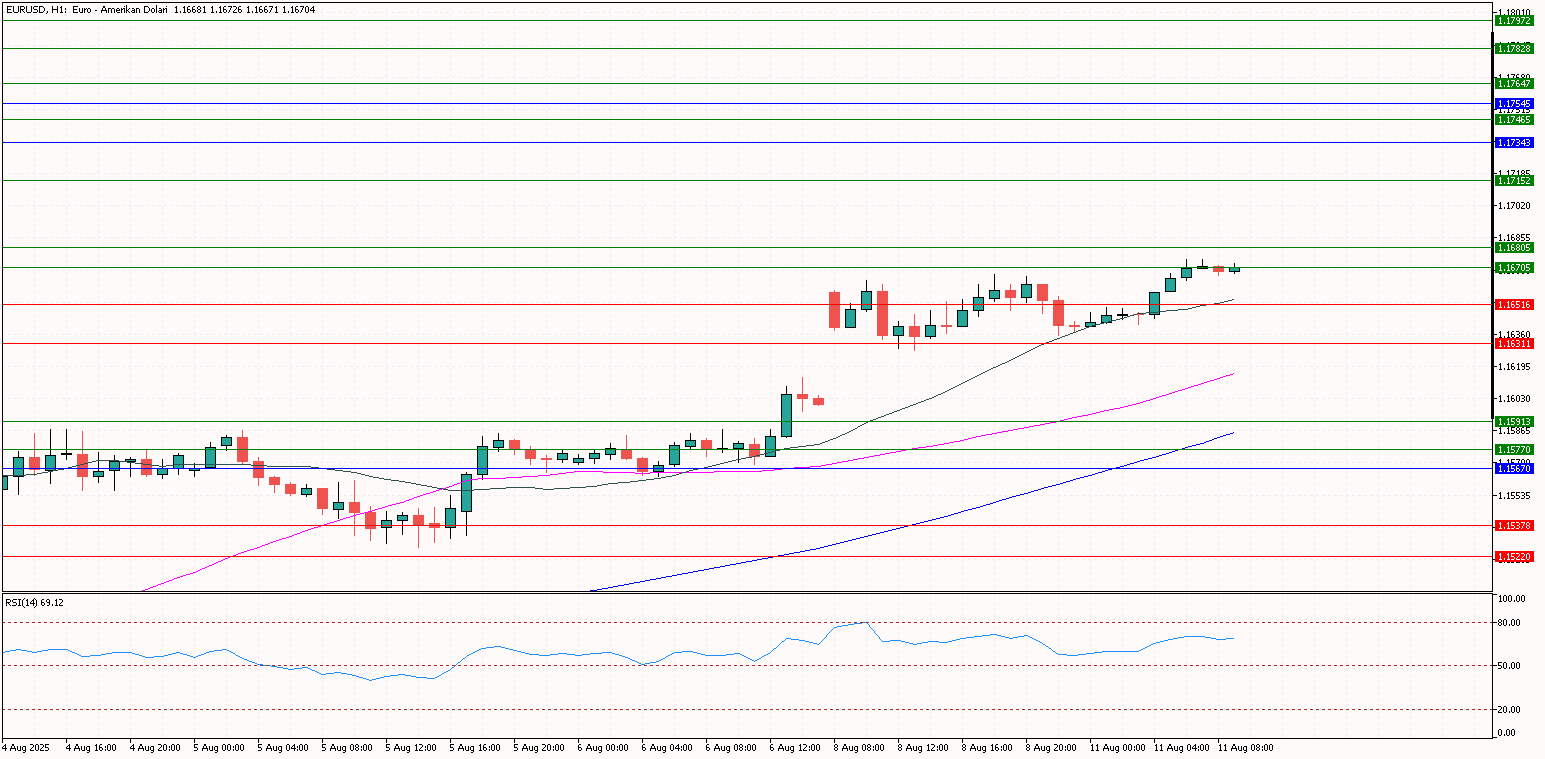Click the 5 Aug 08:00 time label
The width and height of the screenshot is (1545, 759).
tap(345, 747)
